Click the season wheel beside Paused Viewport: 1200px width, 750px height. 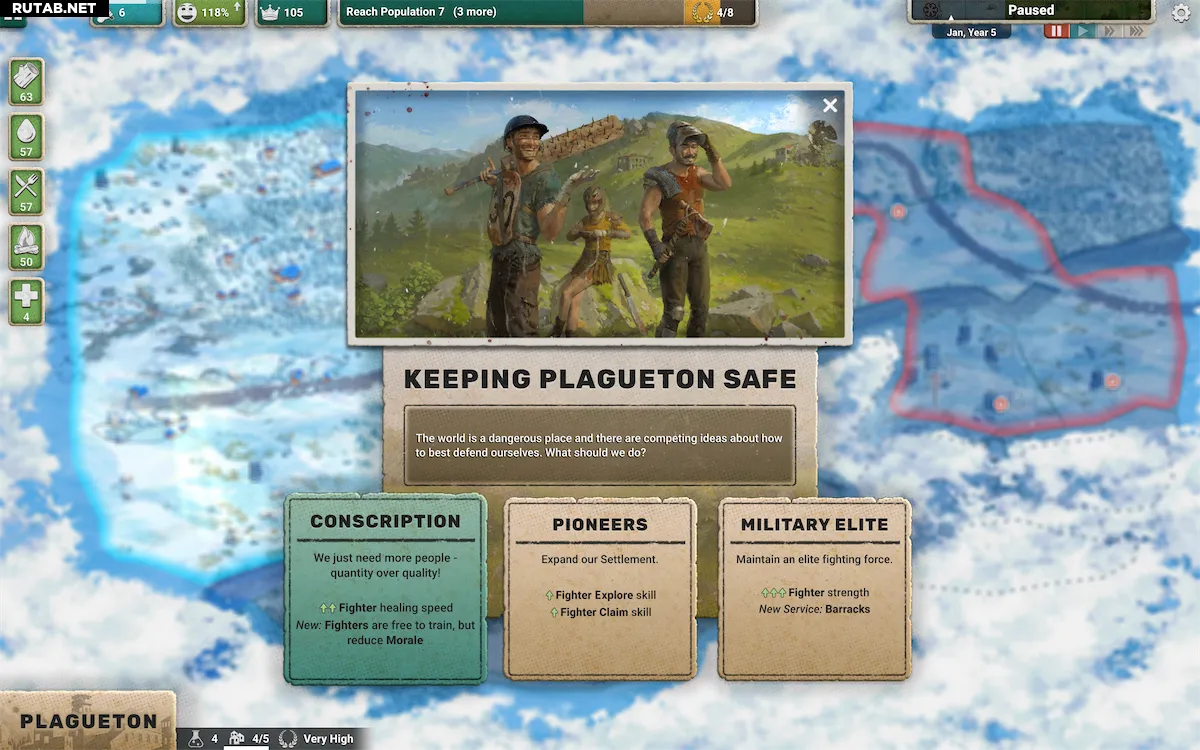click(x=931, y=11)
